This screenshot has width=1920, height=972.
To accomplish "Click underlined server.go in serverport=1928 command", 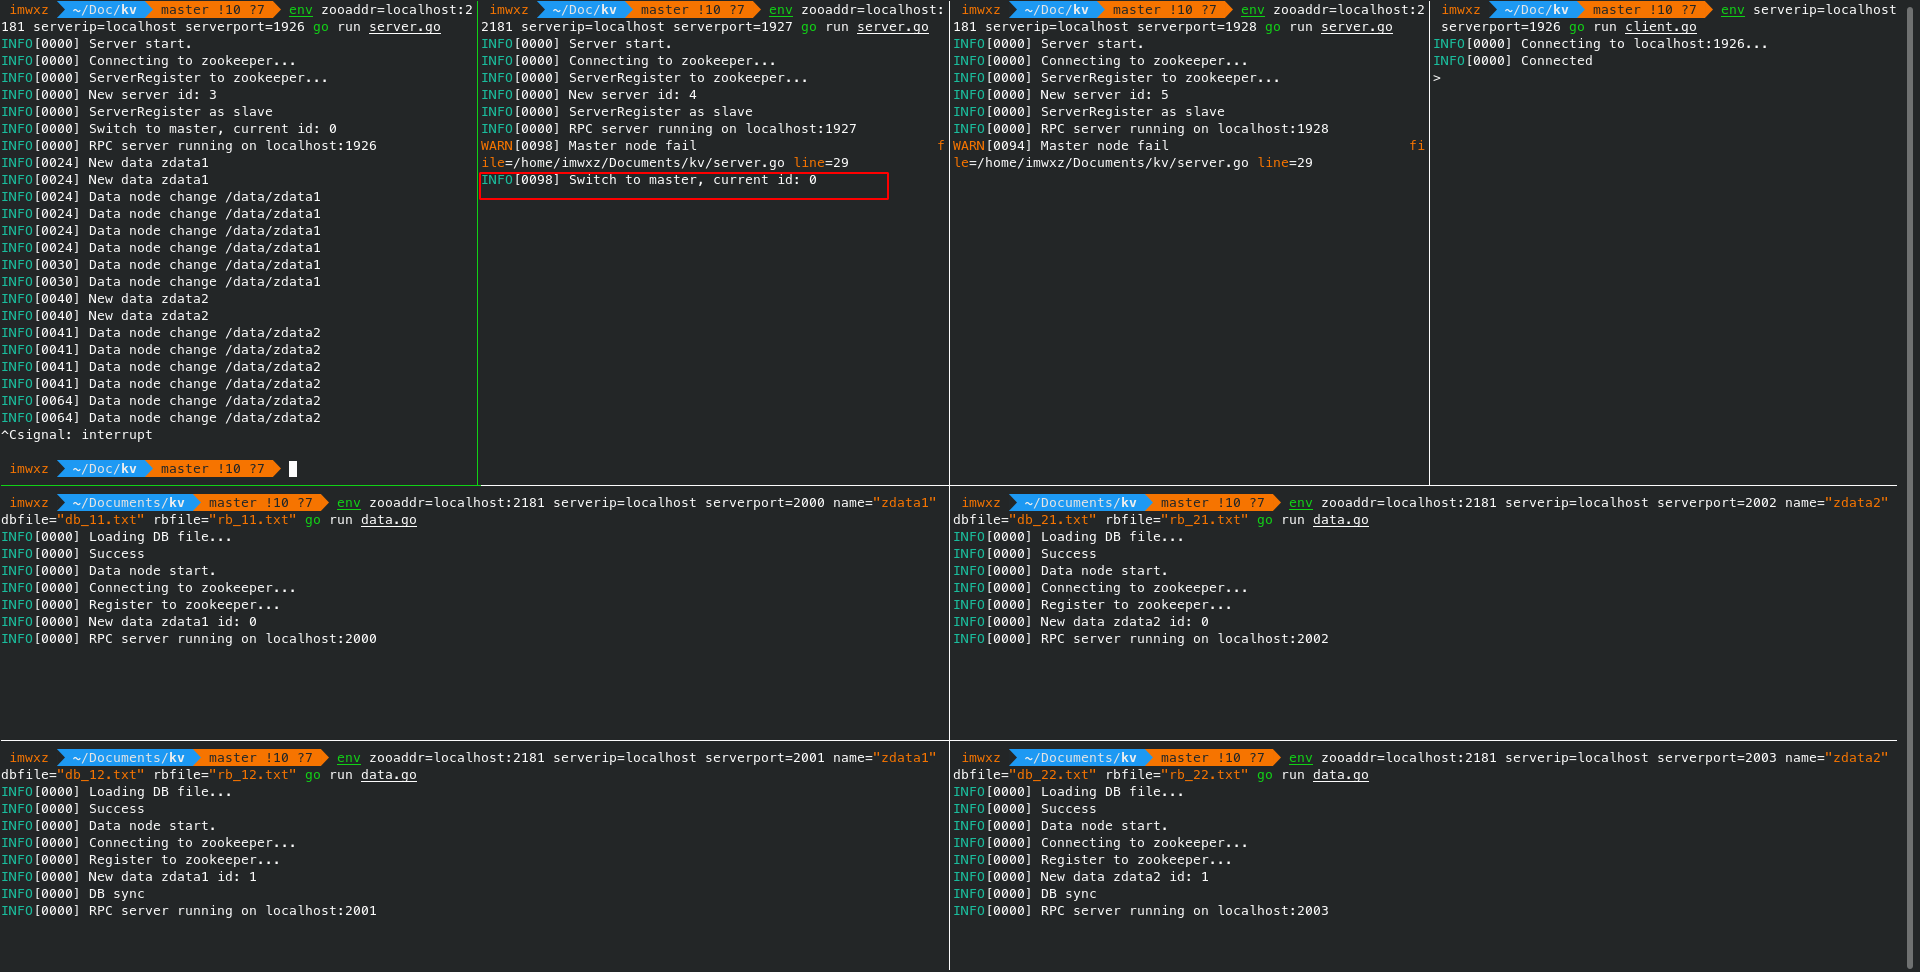I will (1357, 27).
